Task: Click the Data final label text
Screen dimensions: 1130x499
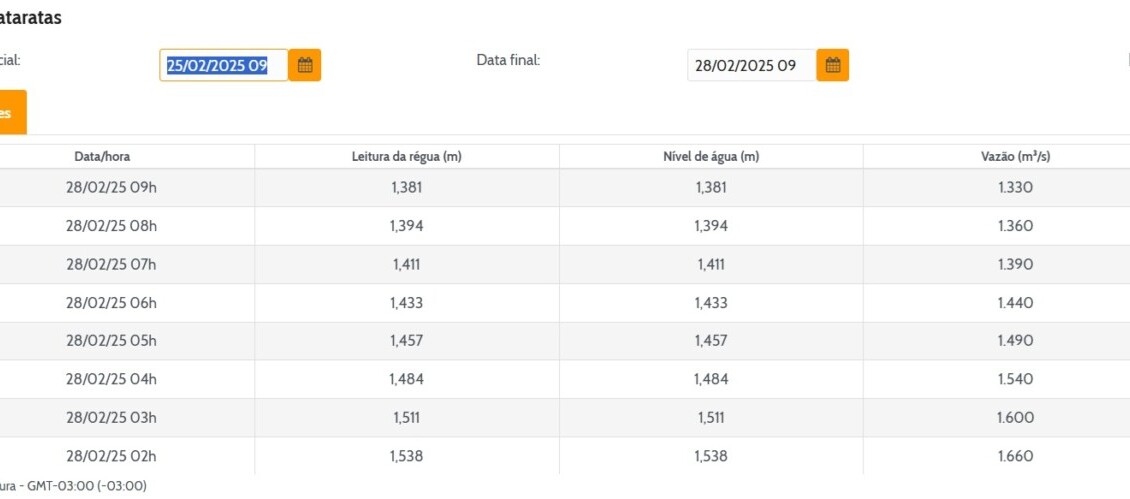Action: pyautogui.click(x=508, y=60)
